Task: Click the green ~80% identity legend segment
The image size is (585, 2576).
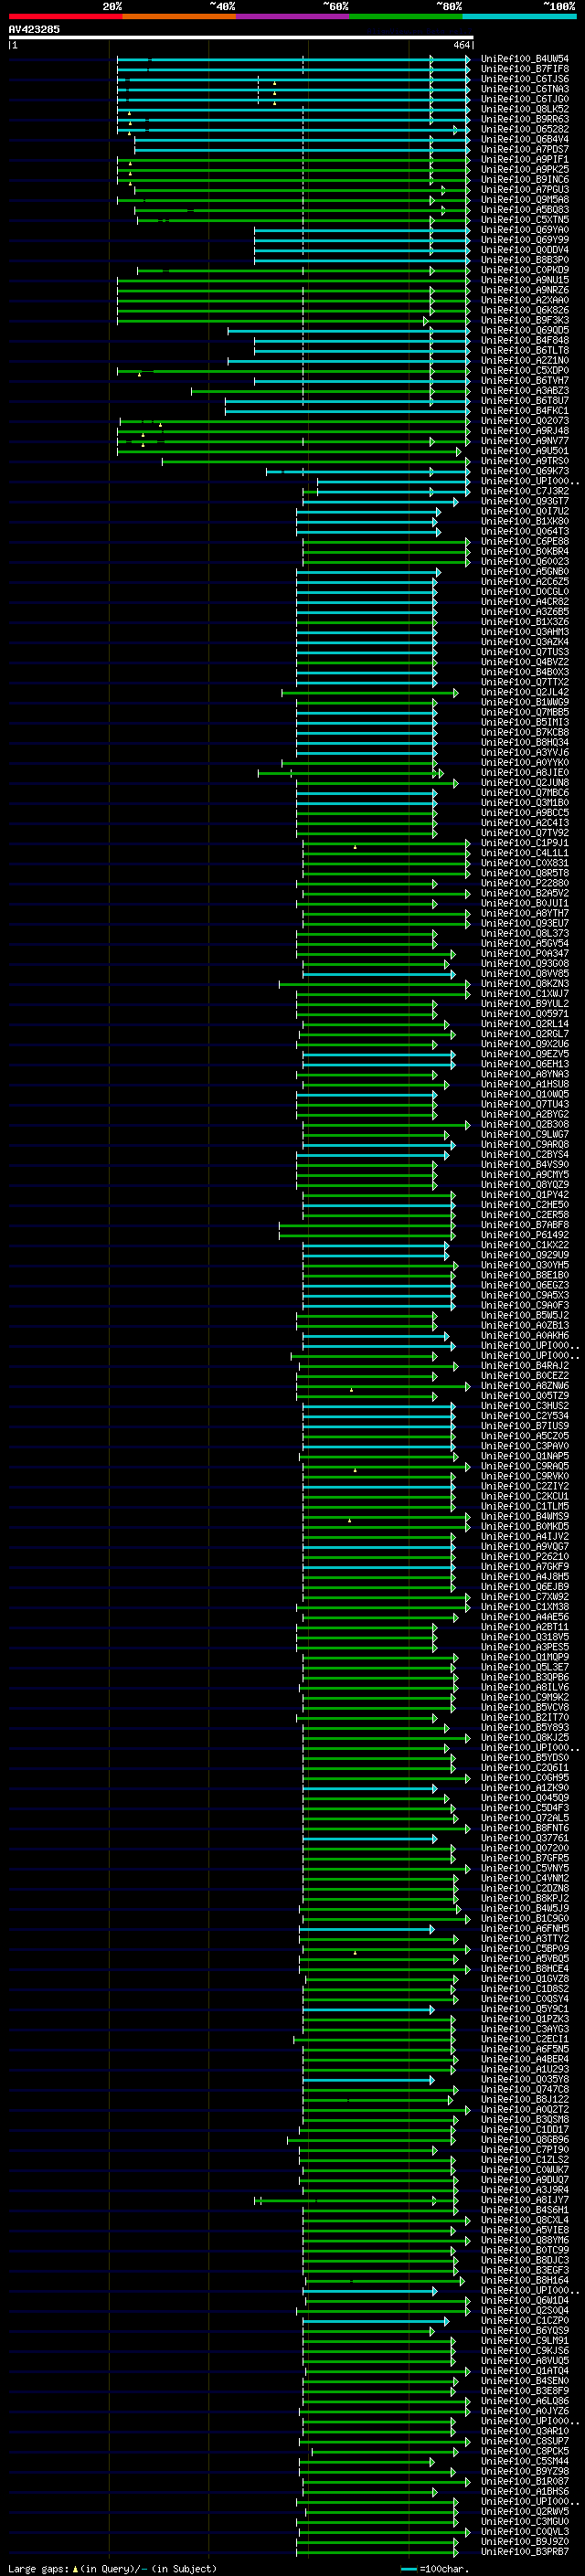Action: tap(406, 16)
